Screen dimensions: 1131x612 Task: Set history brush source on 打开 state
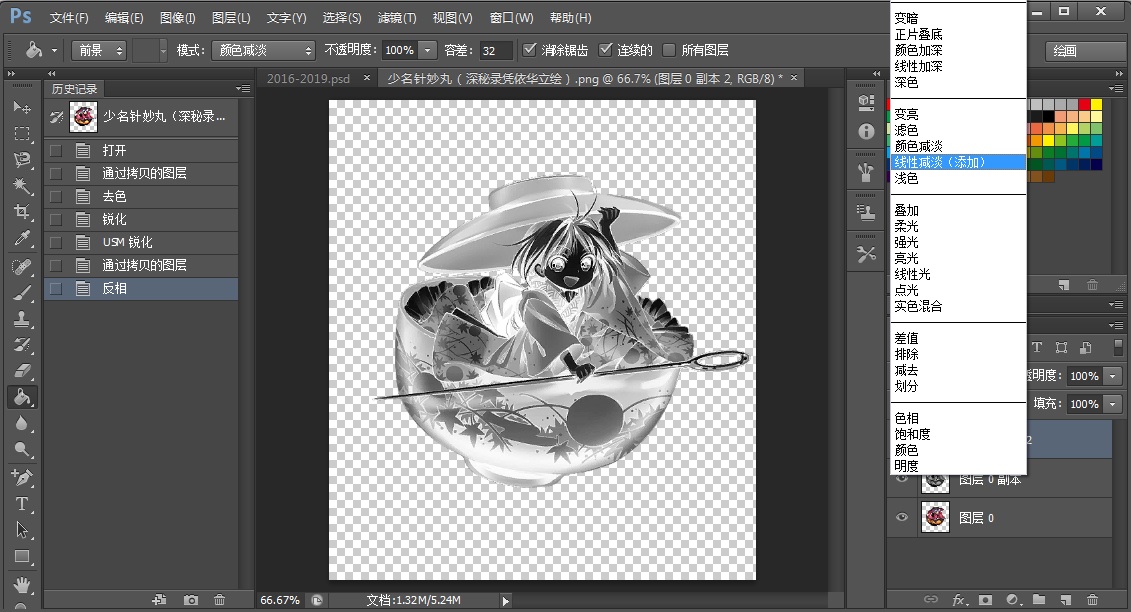tap(56, 150)
